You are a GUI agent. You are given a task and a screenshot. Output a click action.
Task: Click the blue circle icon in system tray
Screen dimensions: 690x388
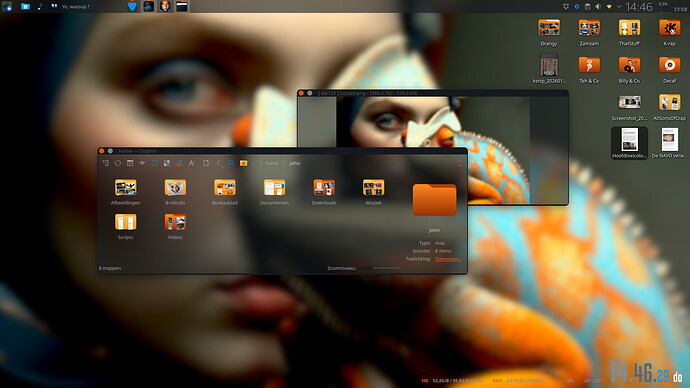click(576, 7)
